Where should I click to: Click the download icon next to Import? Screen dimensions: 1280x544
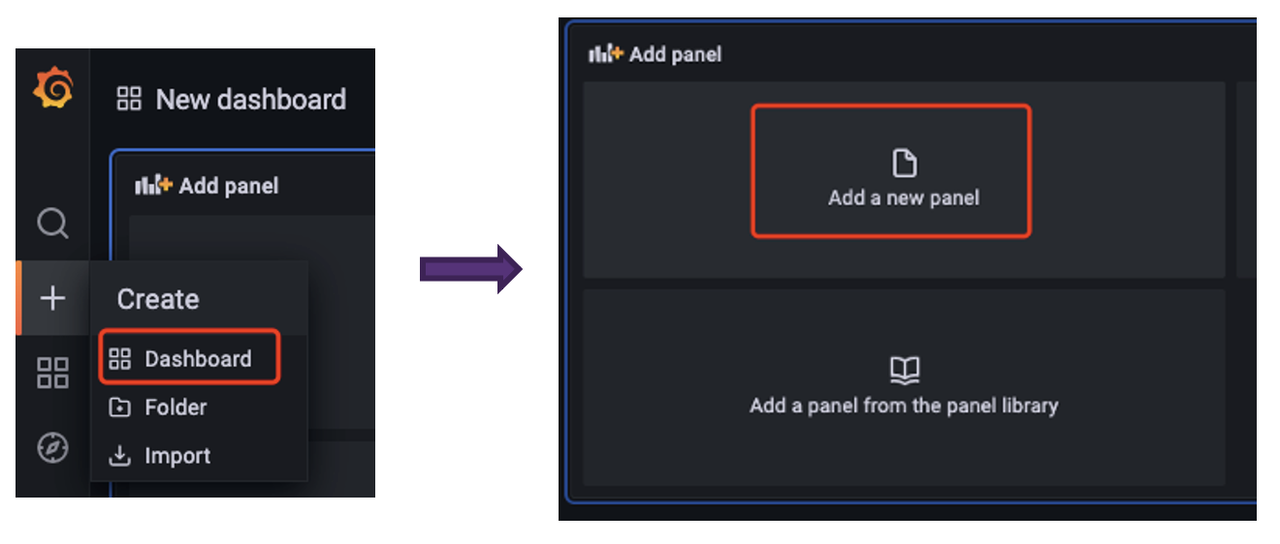pos(120,456)
